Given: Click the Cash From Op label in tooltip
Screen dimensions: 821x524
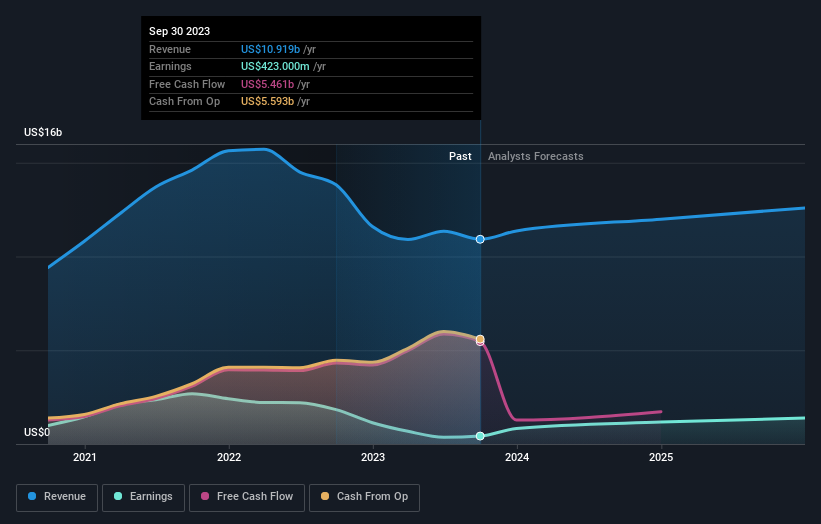Looking at the screenshot, I should click(184, 102).
